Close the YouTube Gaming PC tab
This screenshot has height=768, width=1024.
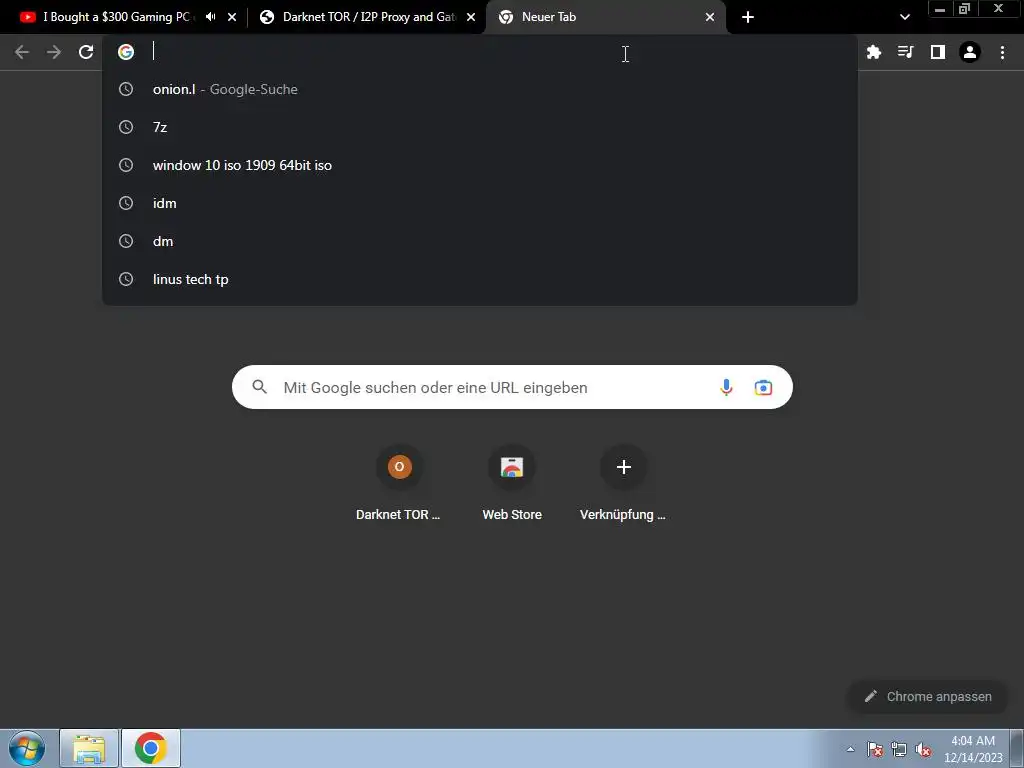(x=232, y=17)
